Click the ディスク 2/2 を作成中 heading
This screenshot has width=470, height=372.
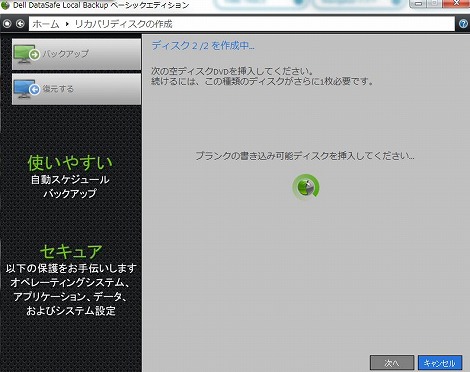pyautogui.click(x=203, y=45)
